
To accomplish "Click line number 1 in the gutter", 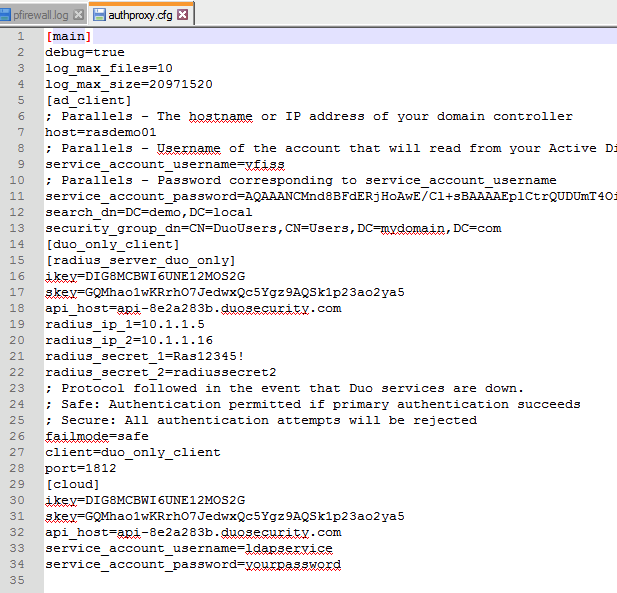I will click(20, 36).
